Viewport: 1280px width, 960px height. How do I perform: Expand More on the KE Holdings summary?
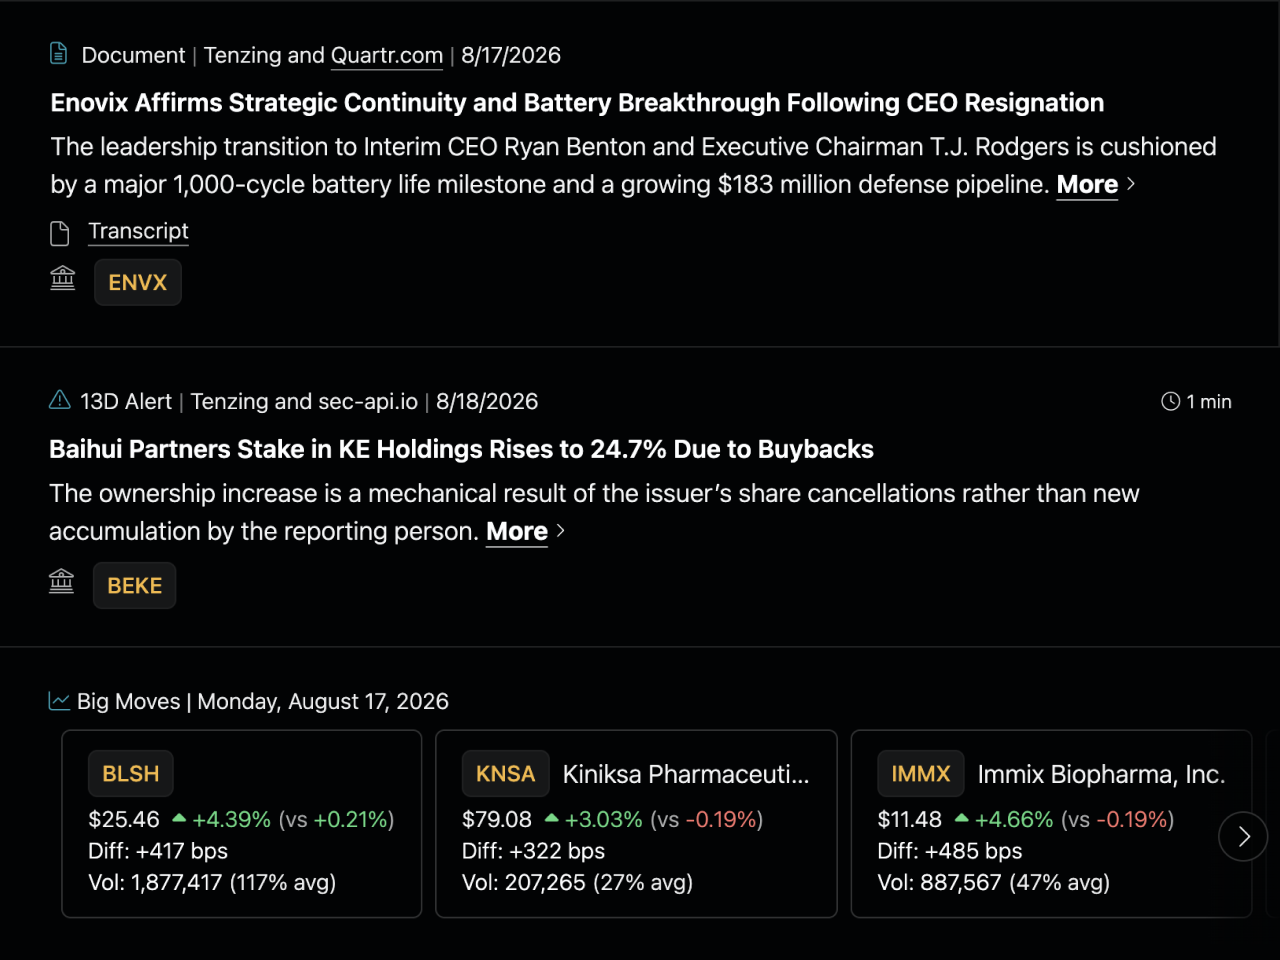(517, 532)
